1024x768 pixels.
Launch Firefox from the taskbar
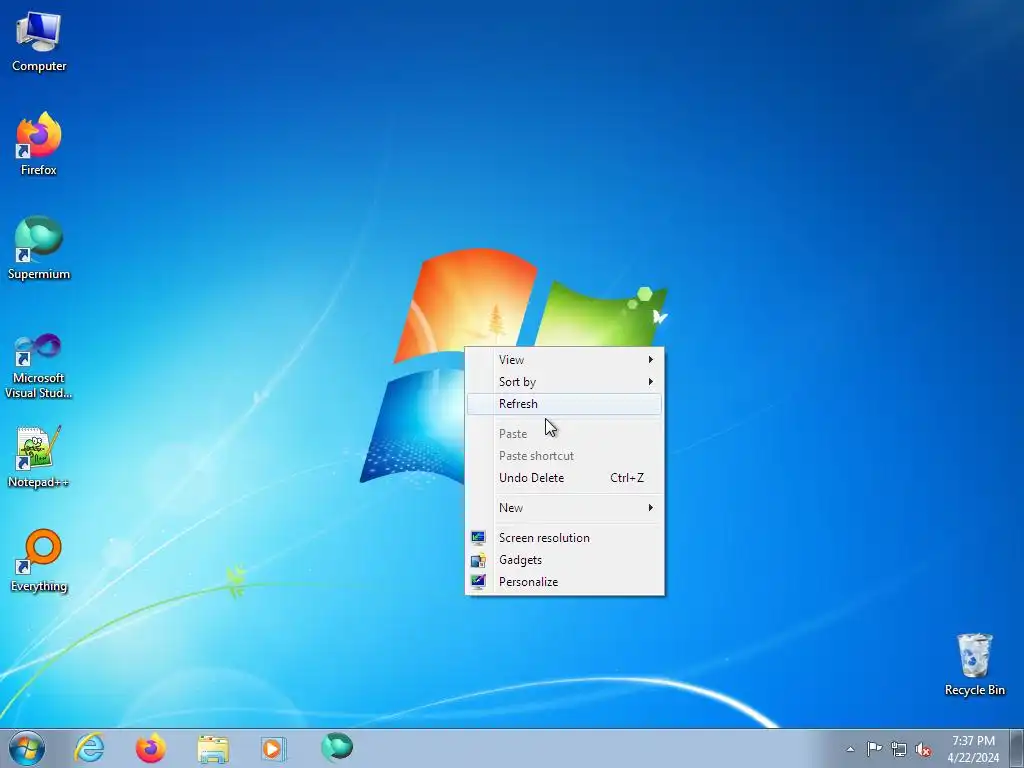pos(151,748)
